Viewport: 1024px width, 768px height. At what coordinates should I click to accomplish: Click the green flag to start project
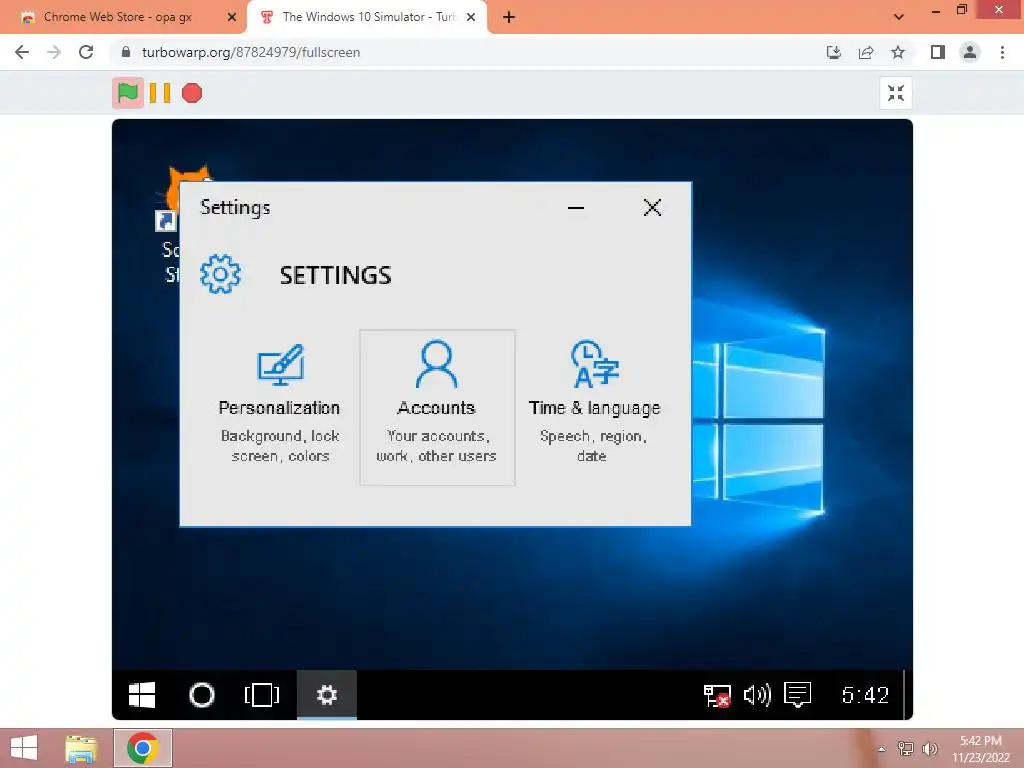pos(128,93)
